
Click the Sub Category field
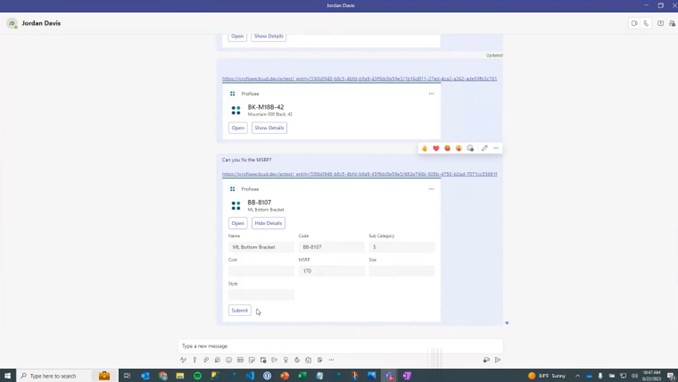(x=402, y=247)
